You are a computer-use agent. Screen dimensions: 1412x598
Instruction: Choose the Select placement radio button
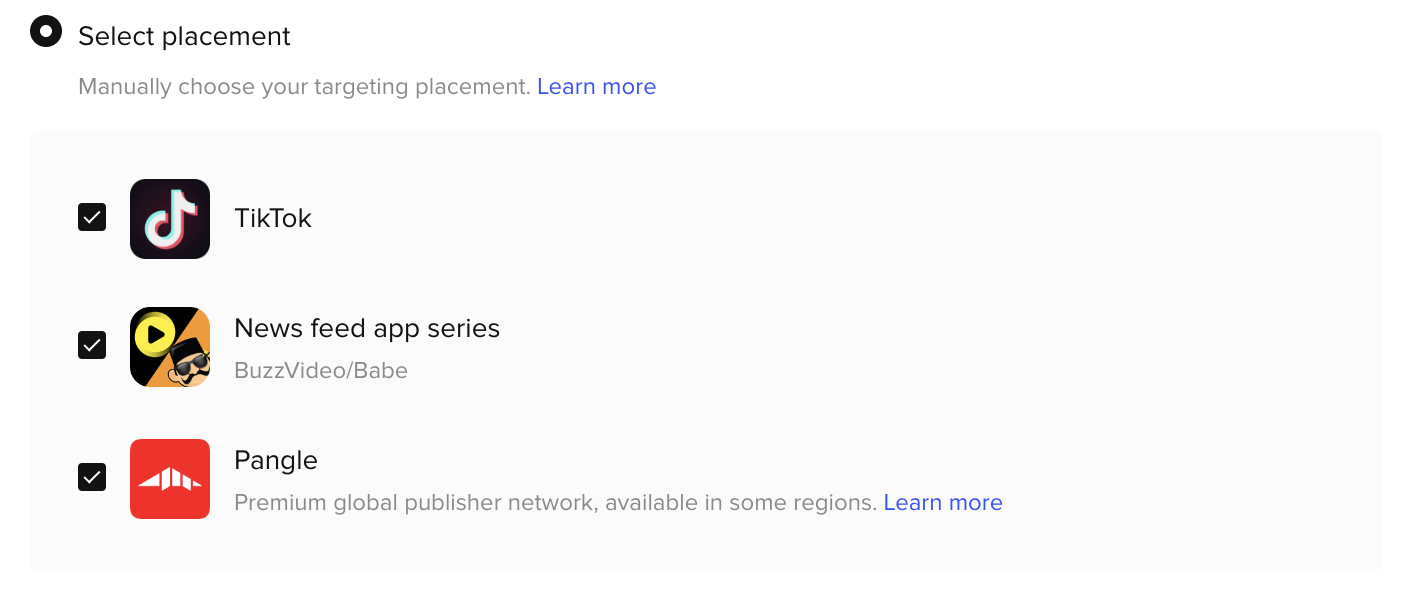tap(46, 31)
